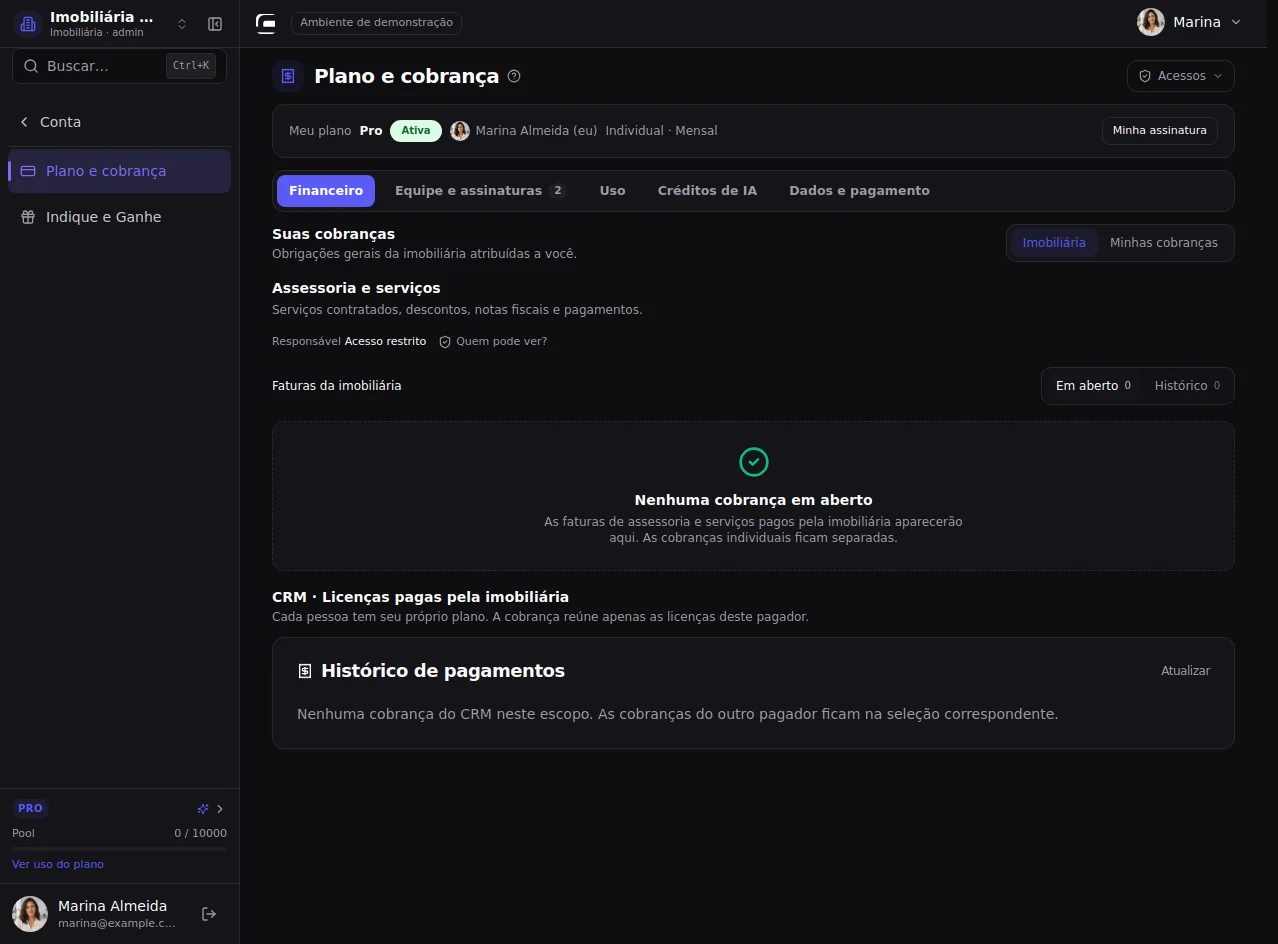Image resolution: width=1278 pixels, height=944 pixels.
Task: Click the 0 / 10000 pool value
Action: click(200, 833)
